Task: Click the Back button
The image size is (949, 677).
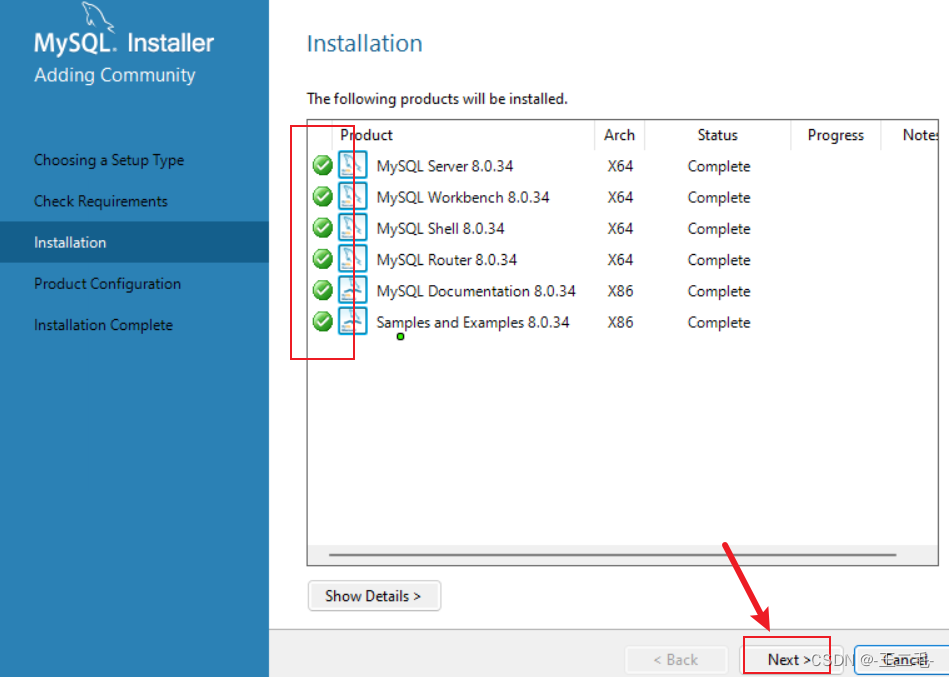Action: pyautogui.click(x=676, y=659)
